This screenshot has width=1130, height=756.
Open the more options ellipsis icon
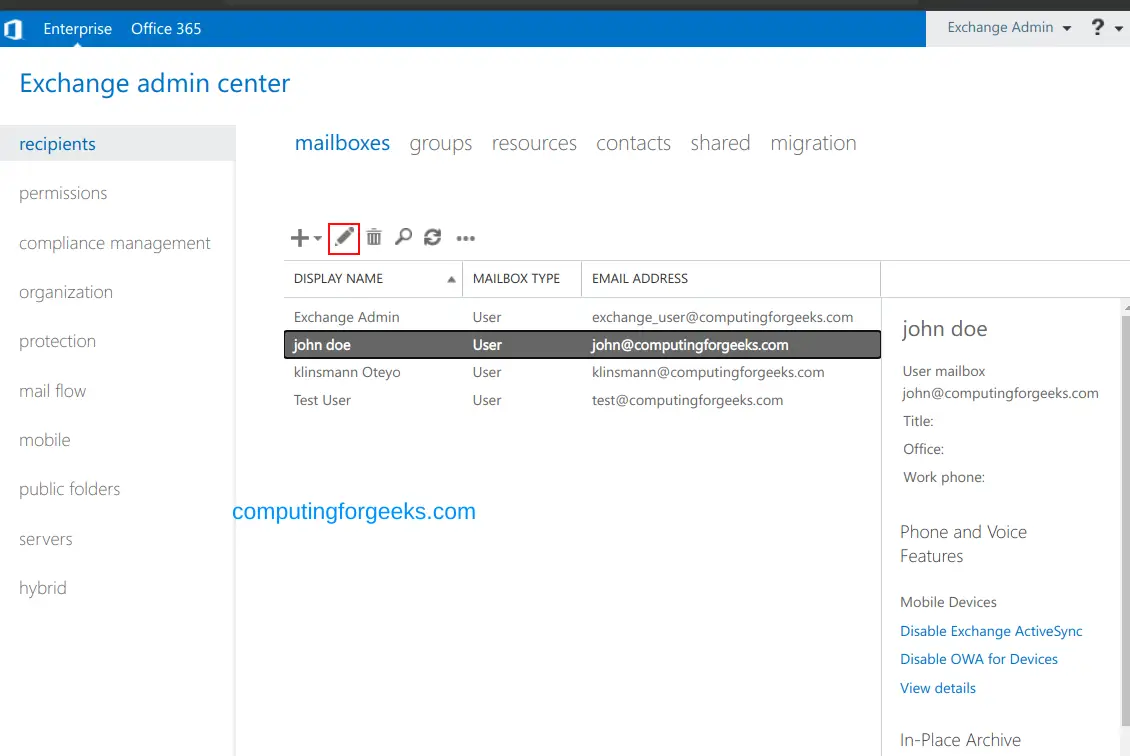pyautogui.click(x=465, y=239)
